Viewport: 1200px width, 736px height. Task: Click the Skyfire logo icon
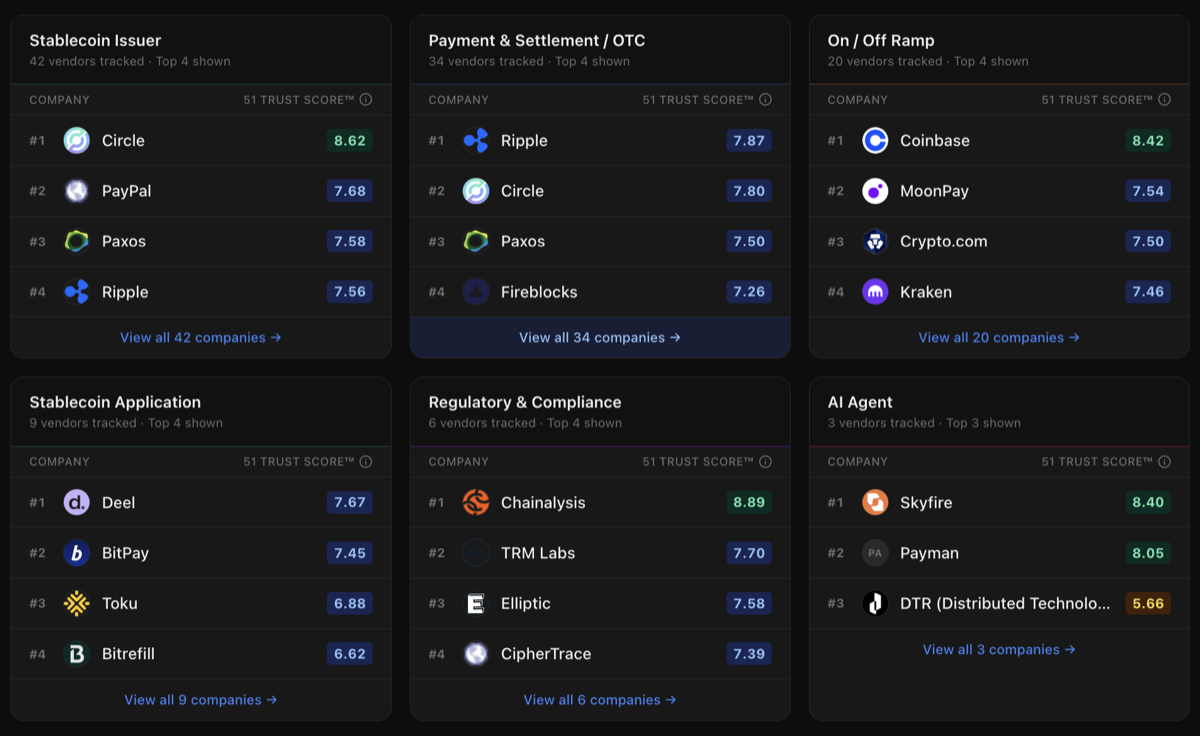point(875,503)
